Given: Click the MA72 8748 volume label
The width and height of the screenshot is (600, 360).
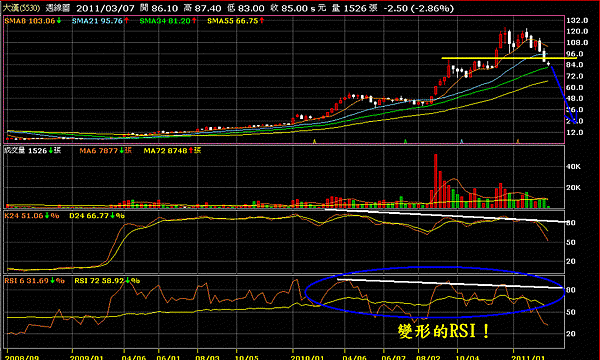Looking at the screenshot, I should (x=172, y=151).
